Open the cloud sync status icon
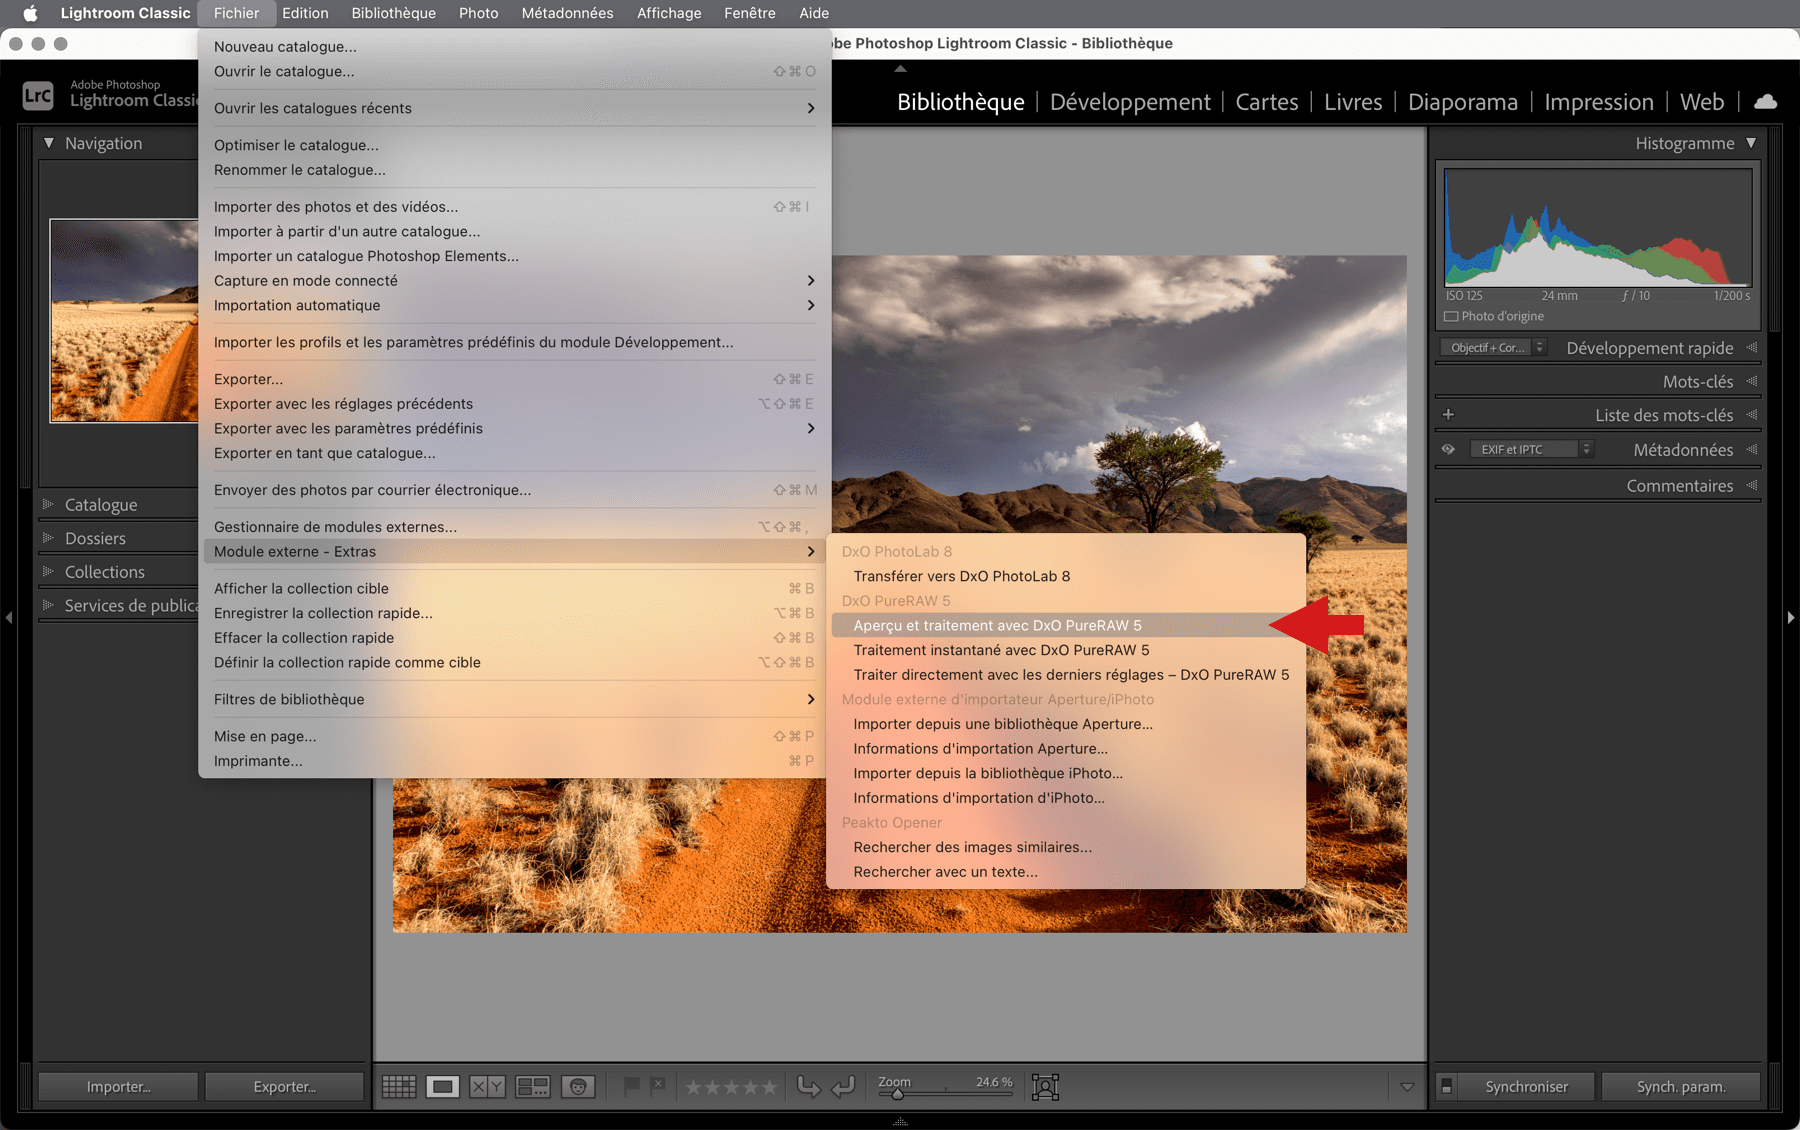 1766,102
